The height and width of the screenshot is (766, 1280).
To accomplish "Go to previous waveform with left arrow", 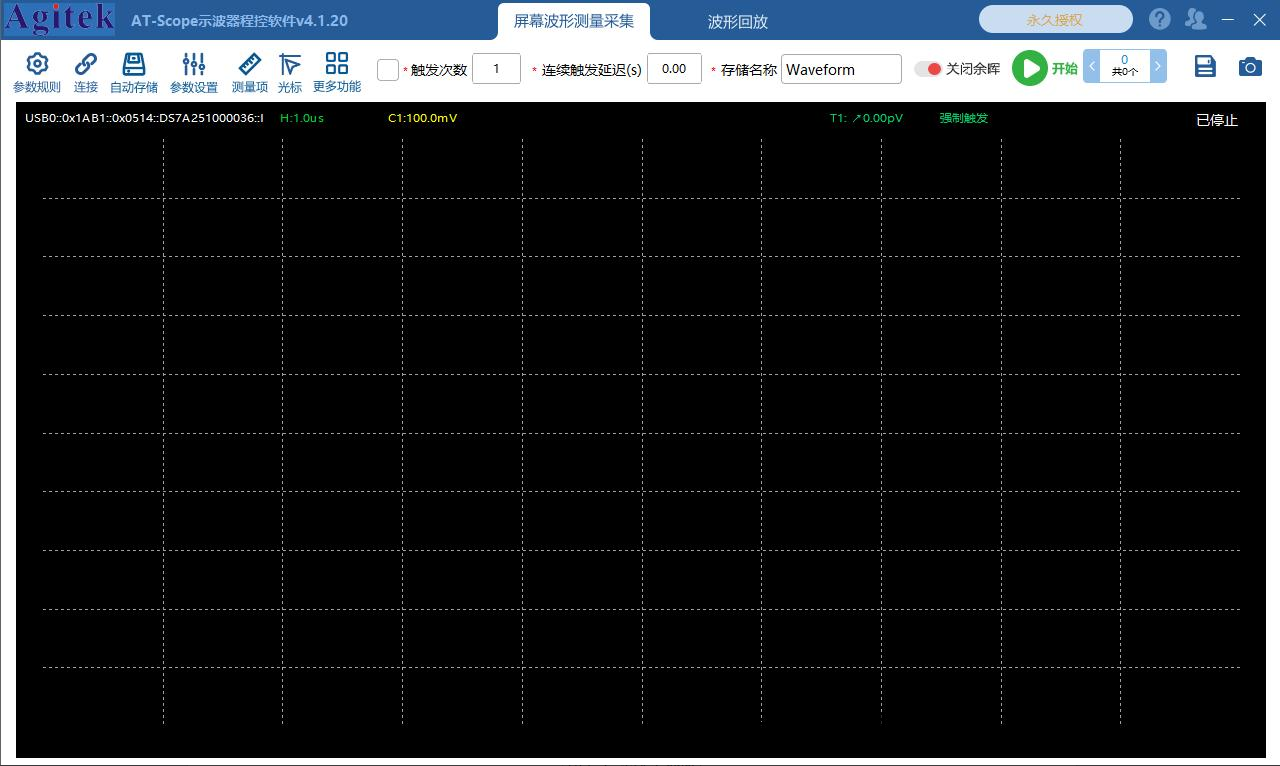I will point(1092,67).
